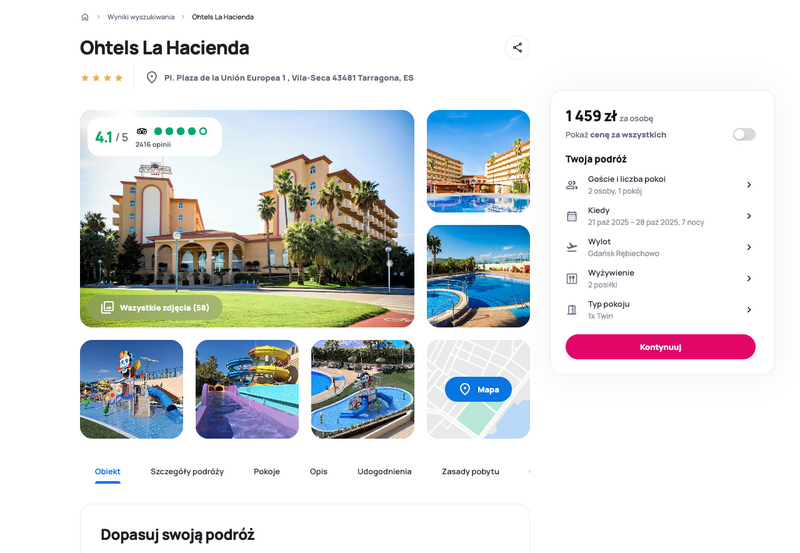The width and height of the screenshot is (800, 553).
Task: Click the calendar icon next to Kiedy
Action: (572, 216)
